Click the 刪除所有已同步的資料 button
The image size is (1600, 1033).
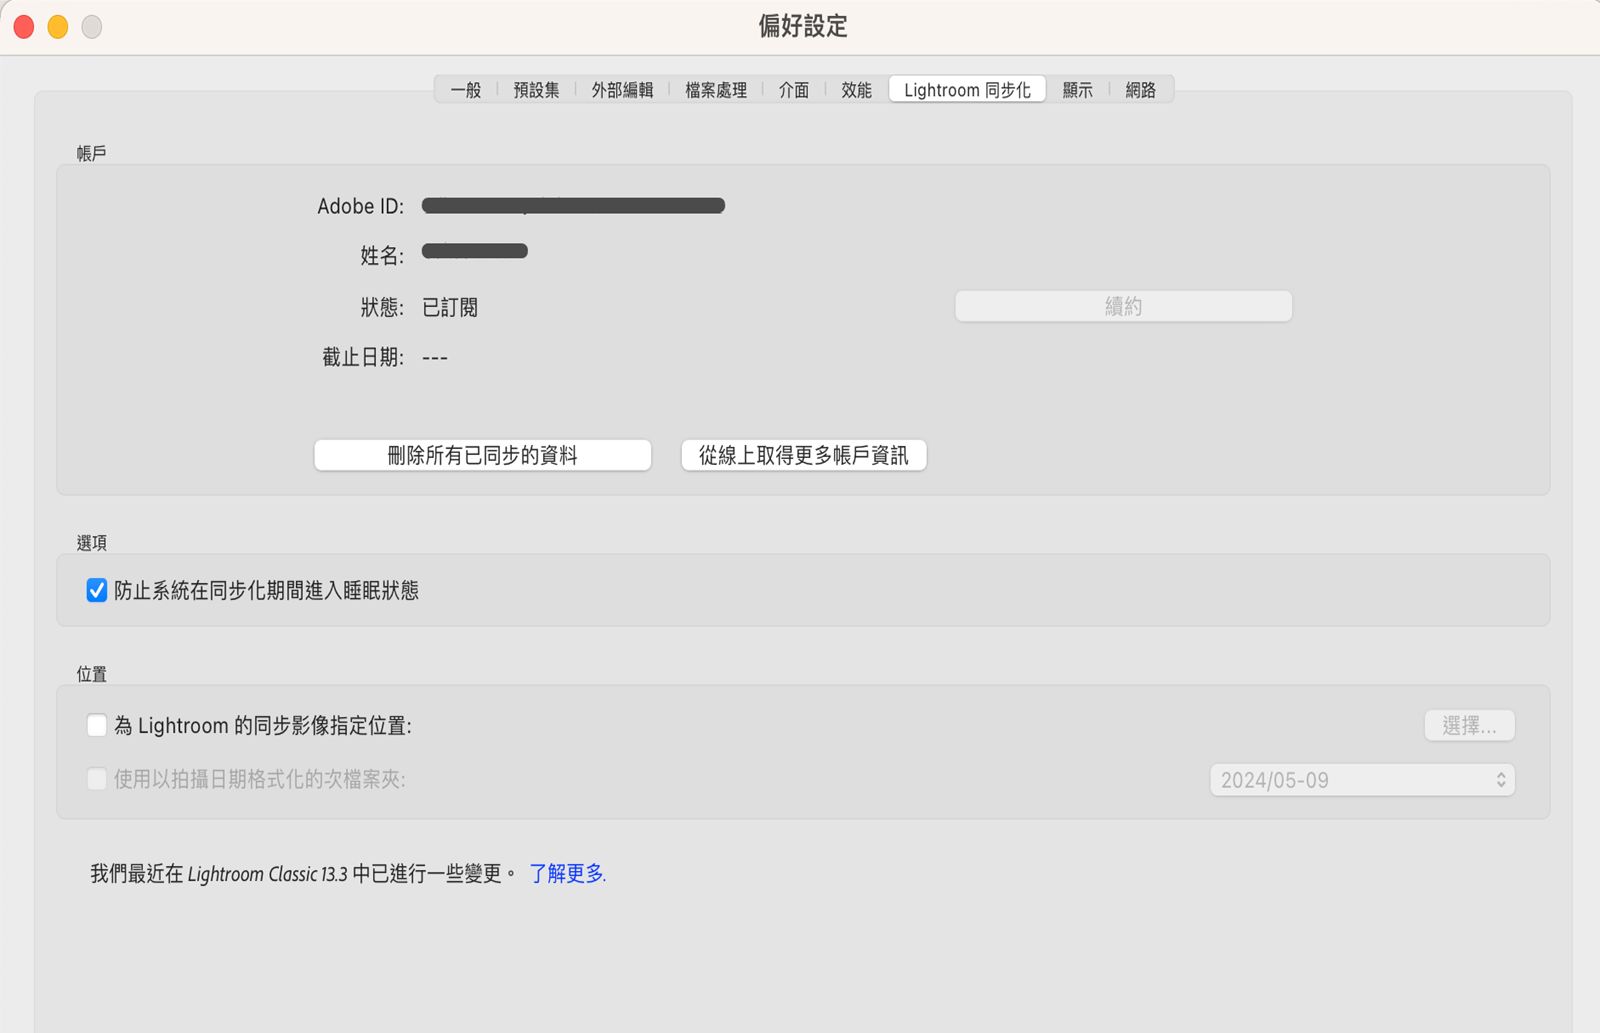pos(482,455)
